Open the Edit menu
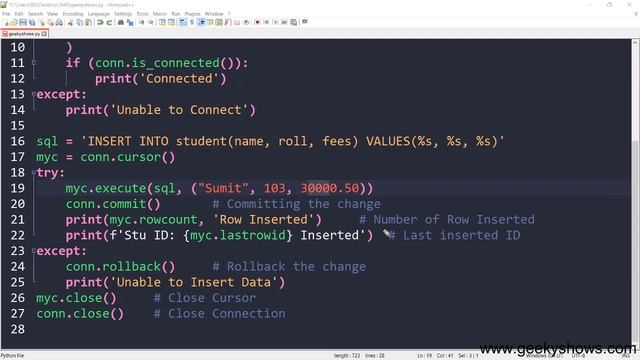This screenshot has width=640, height=360. [19, 14]
